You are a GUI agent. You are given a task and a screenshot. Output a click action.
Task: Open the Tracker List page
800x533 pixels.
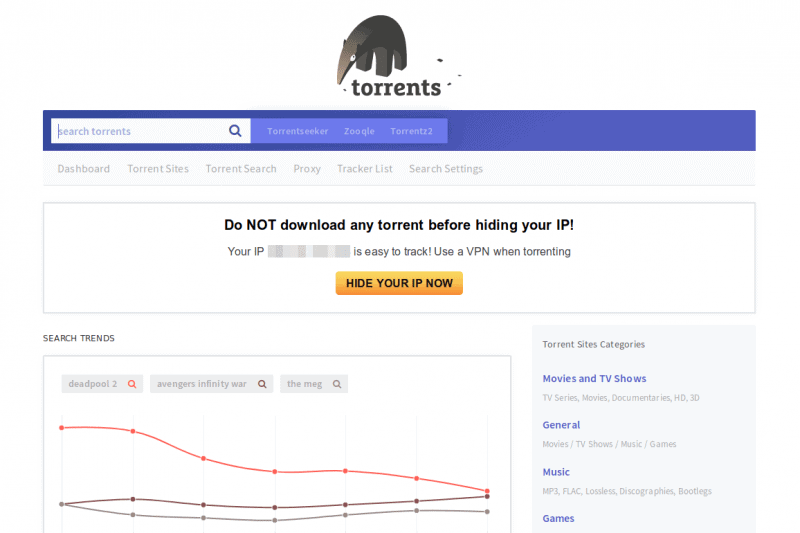click(x=365, y=169)
